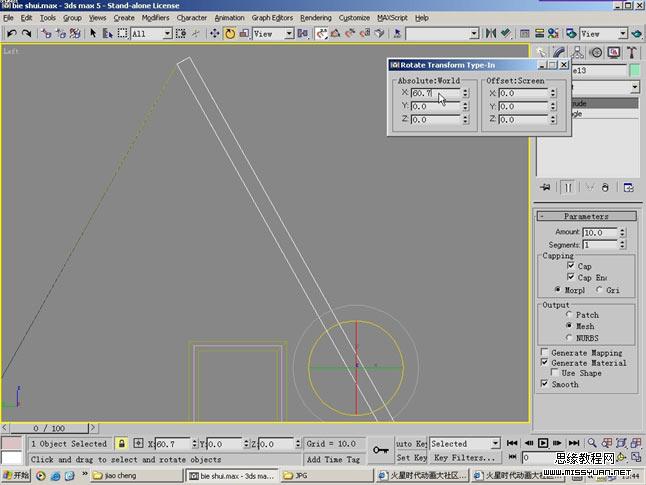Toggle the Selection Lock padlock icon

click(x=122, y=444)
